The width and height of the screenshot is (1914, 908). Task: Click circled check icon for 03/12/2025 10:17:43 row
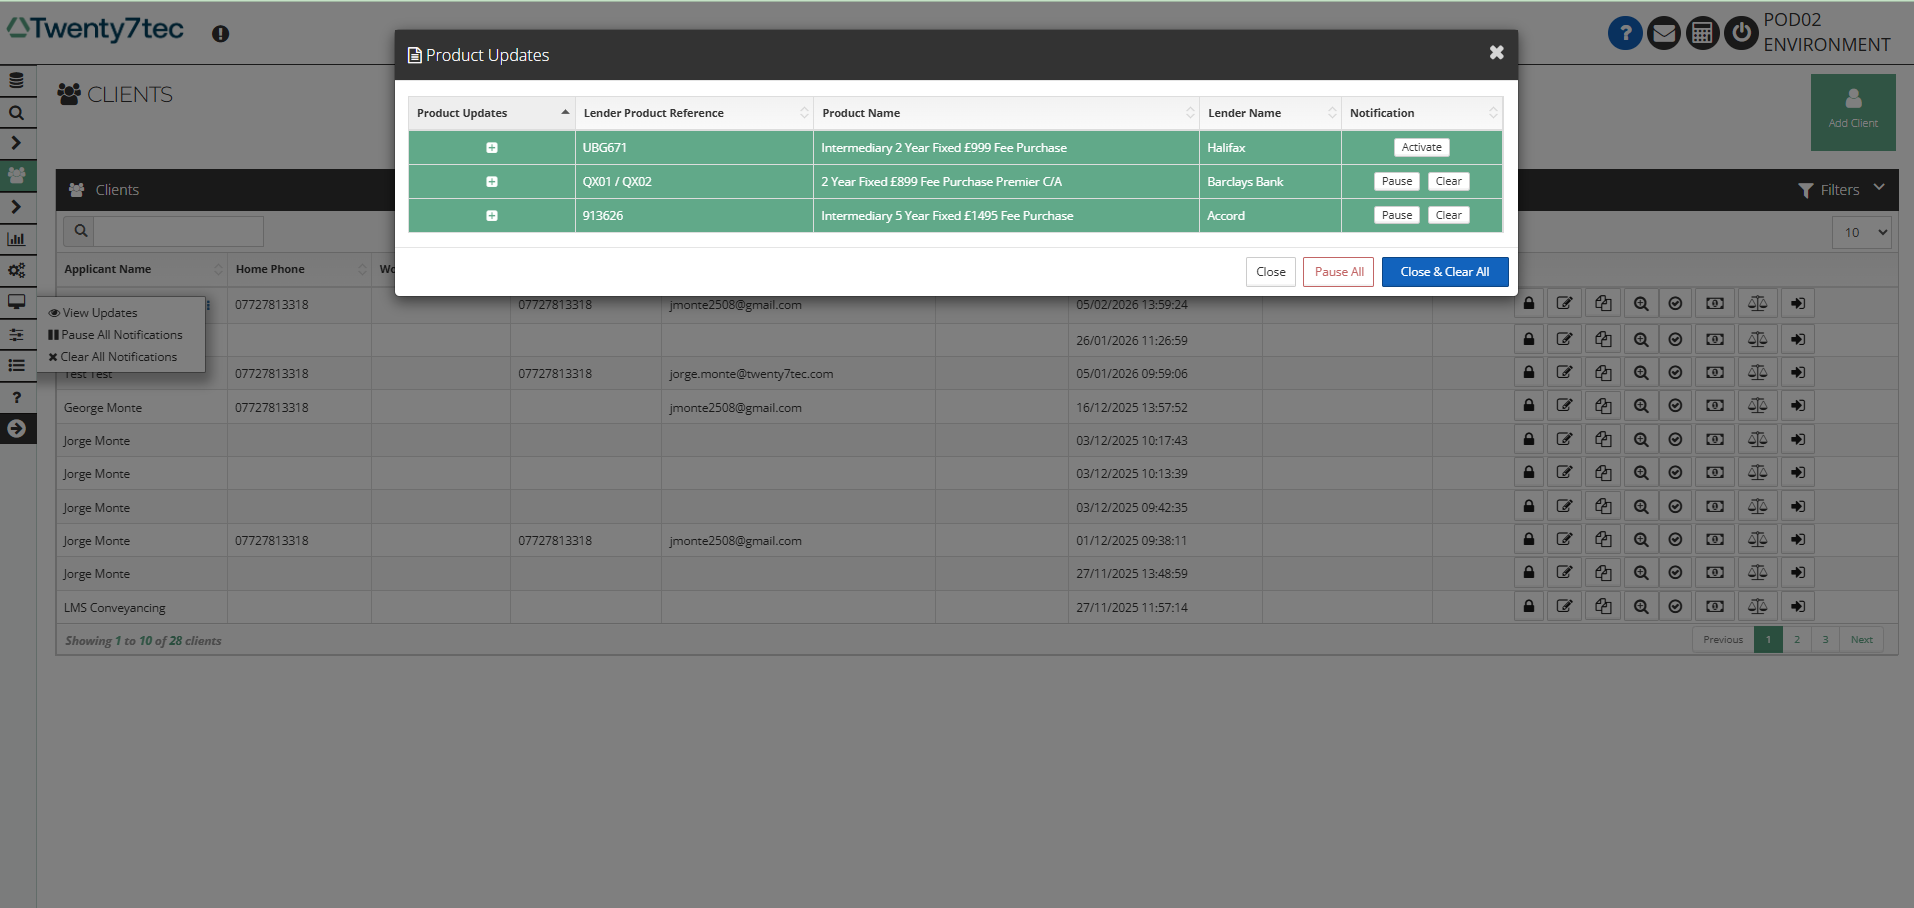[x=1676, y=439]
